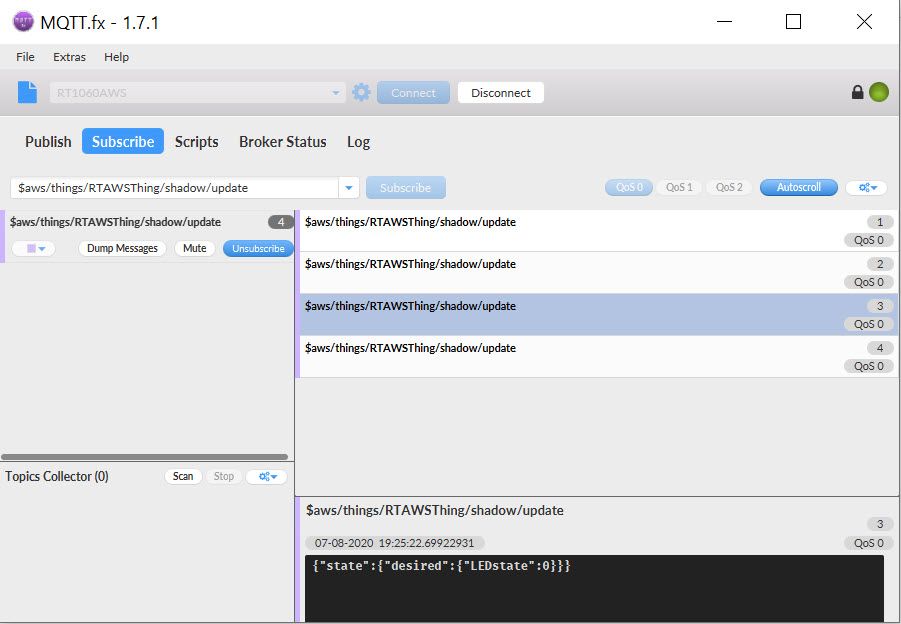
Task: Select QoS 2 for subscription
Action: pos(729,187)
